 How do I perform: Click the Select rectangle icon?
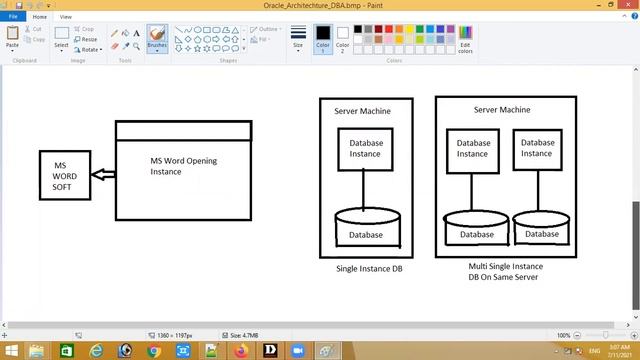(x=62, y=33)
